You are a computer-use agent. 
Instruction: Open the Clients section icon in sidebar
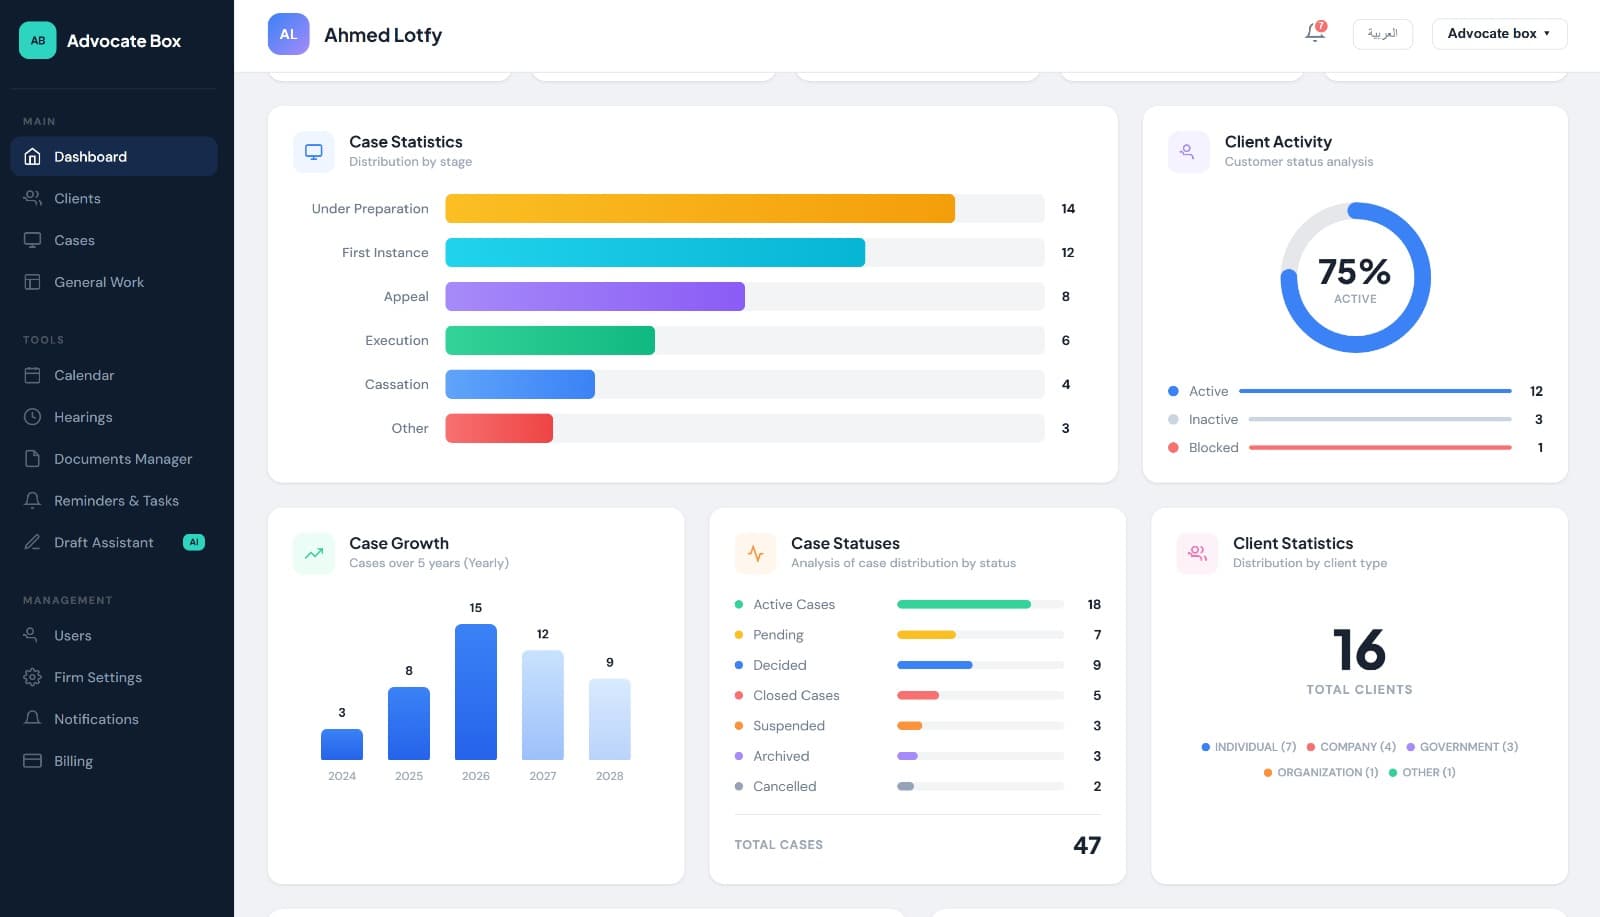[x=31, y=198]
